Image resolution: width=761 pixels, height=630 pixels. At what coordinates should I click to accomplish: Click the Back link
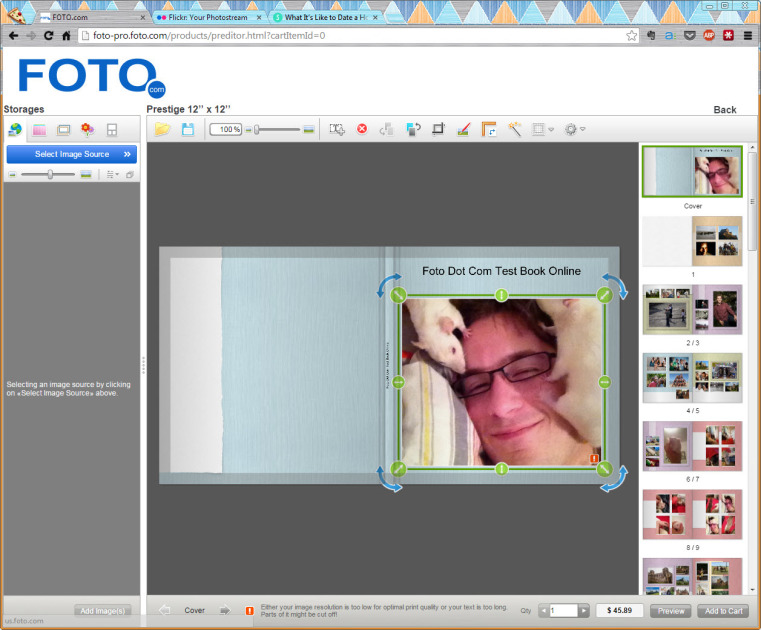click(724, 110)
